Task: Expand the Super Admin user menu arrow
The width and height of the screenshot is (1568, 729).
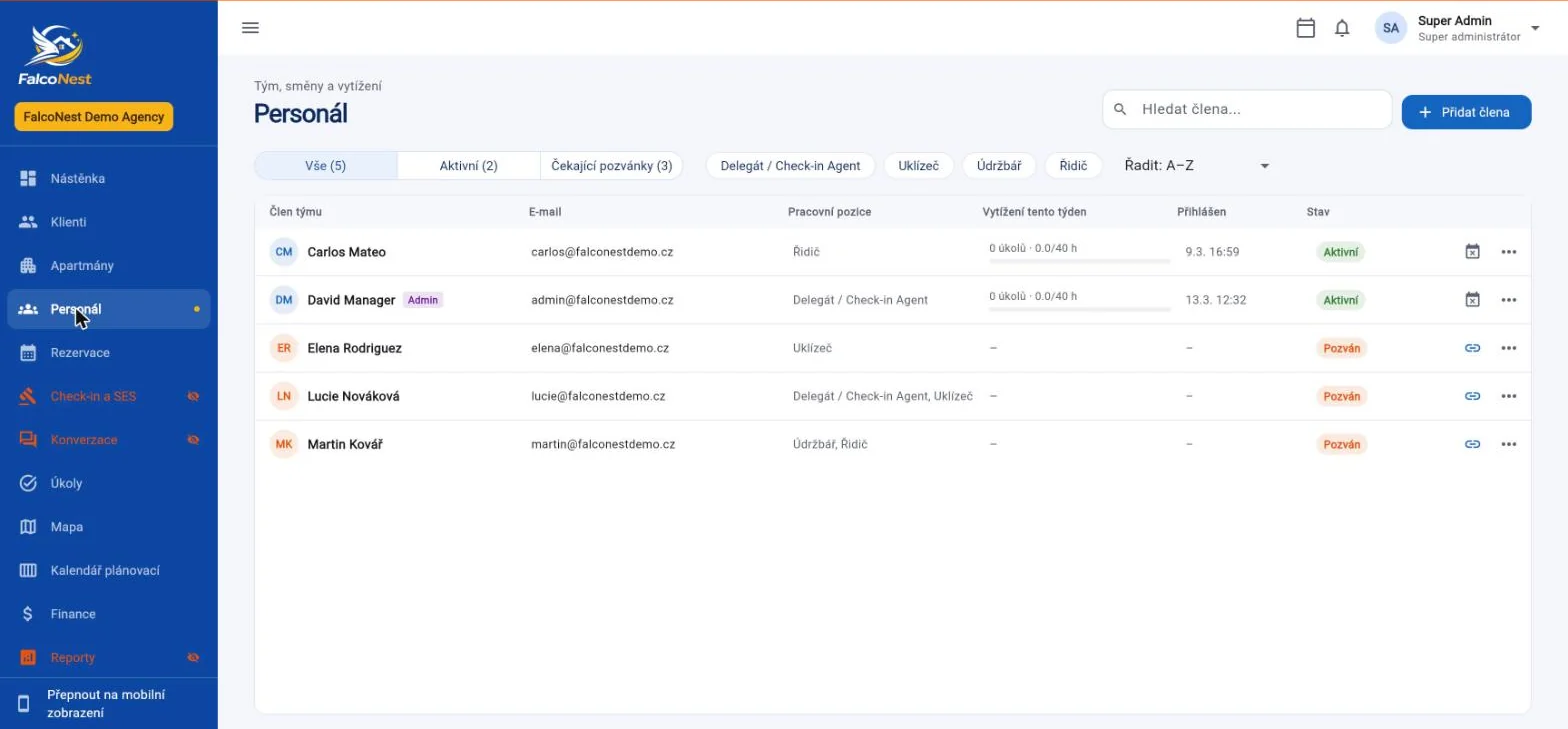Action: [1535, 28]
